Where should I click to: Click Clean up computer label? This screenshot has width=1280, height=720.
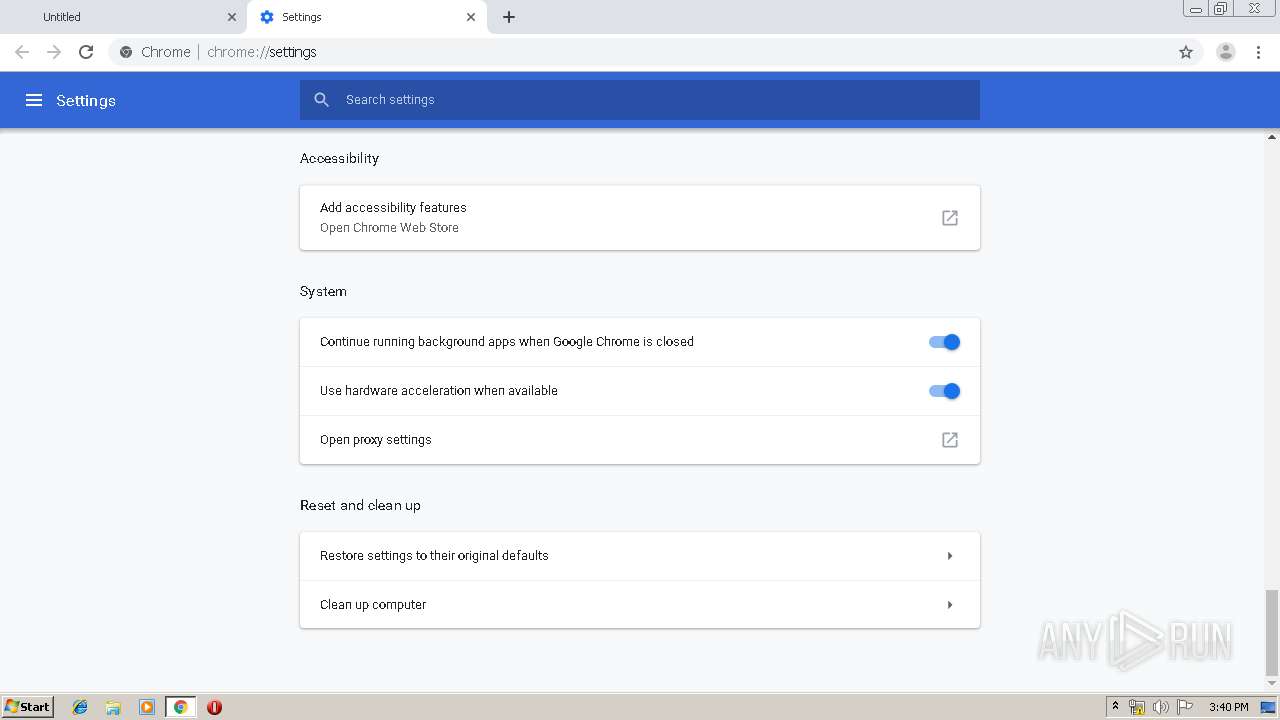coord(373,605)
